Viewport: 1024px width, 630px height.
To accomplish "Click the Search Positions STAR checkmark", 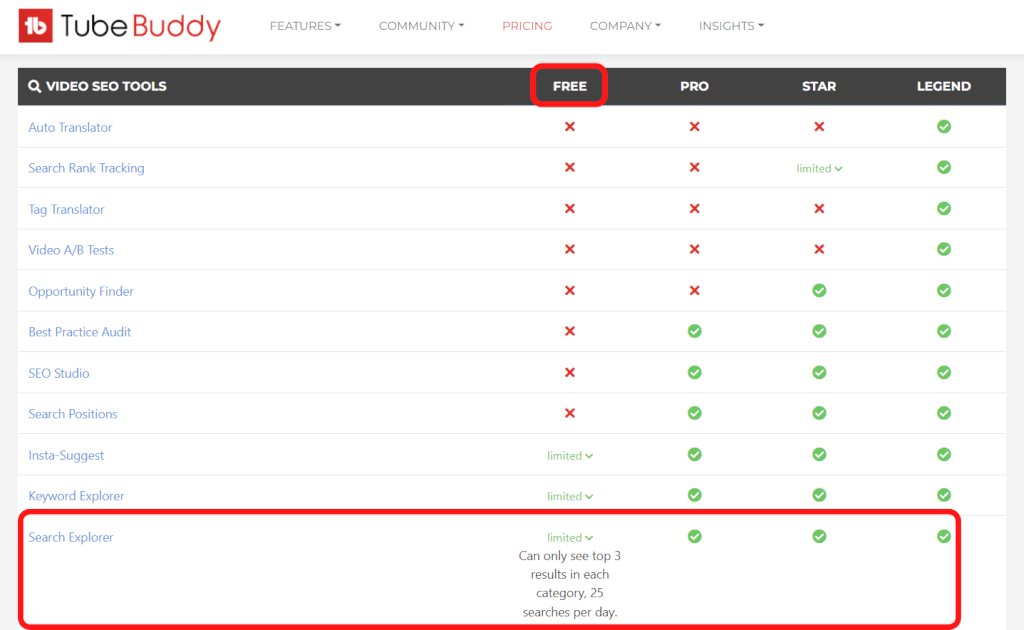I will tap(819, 413).
